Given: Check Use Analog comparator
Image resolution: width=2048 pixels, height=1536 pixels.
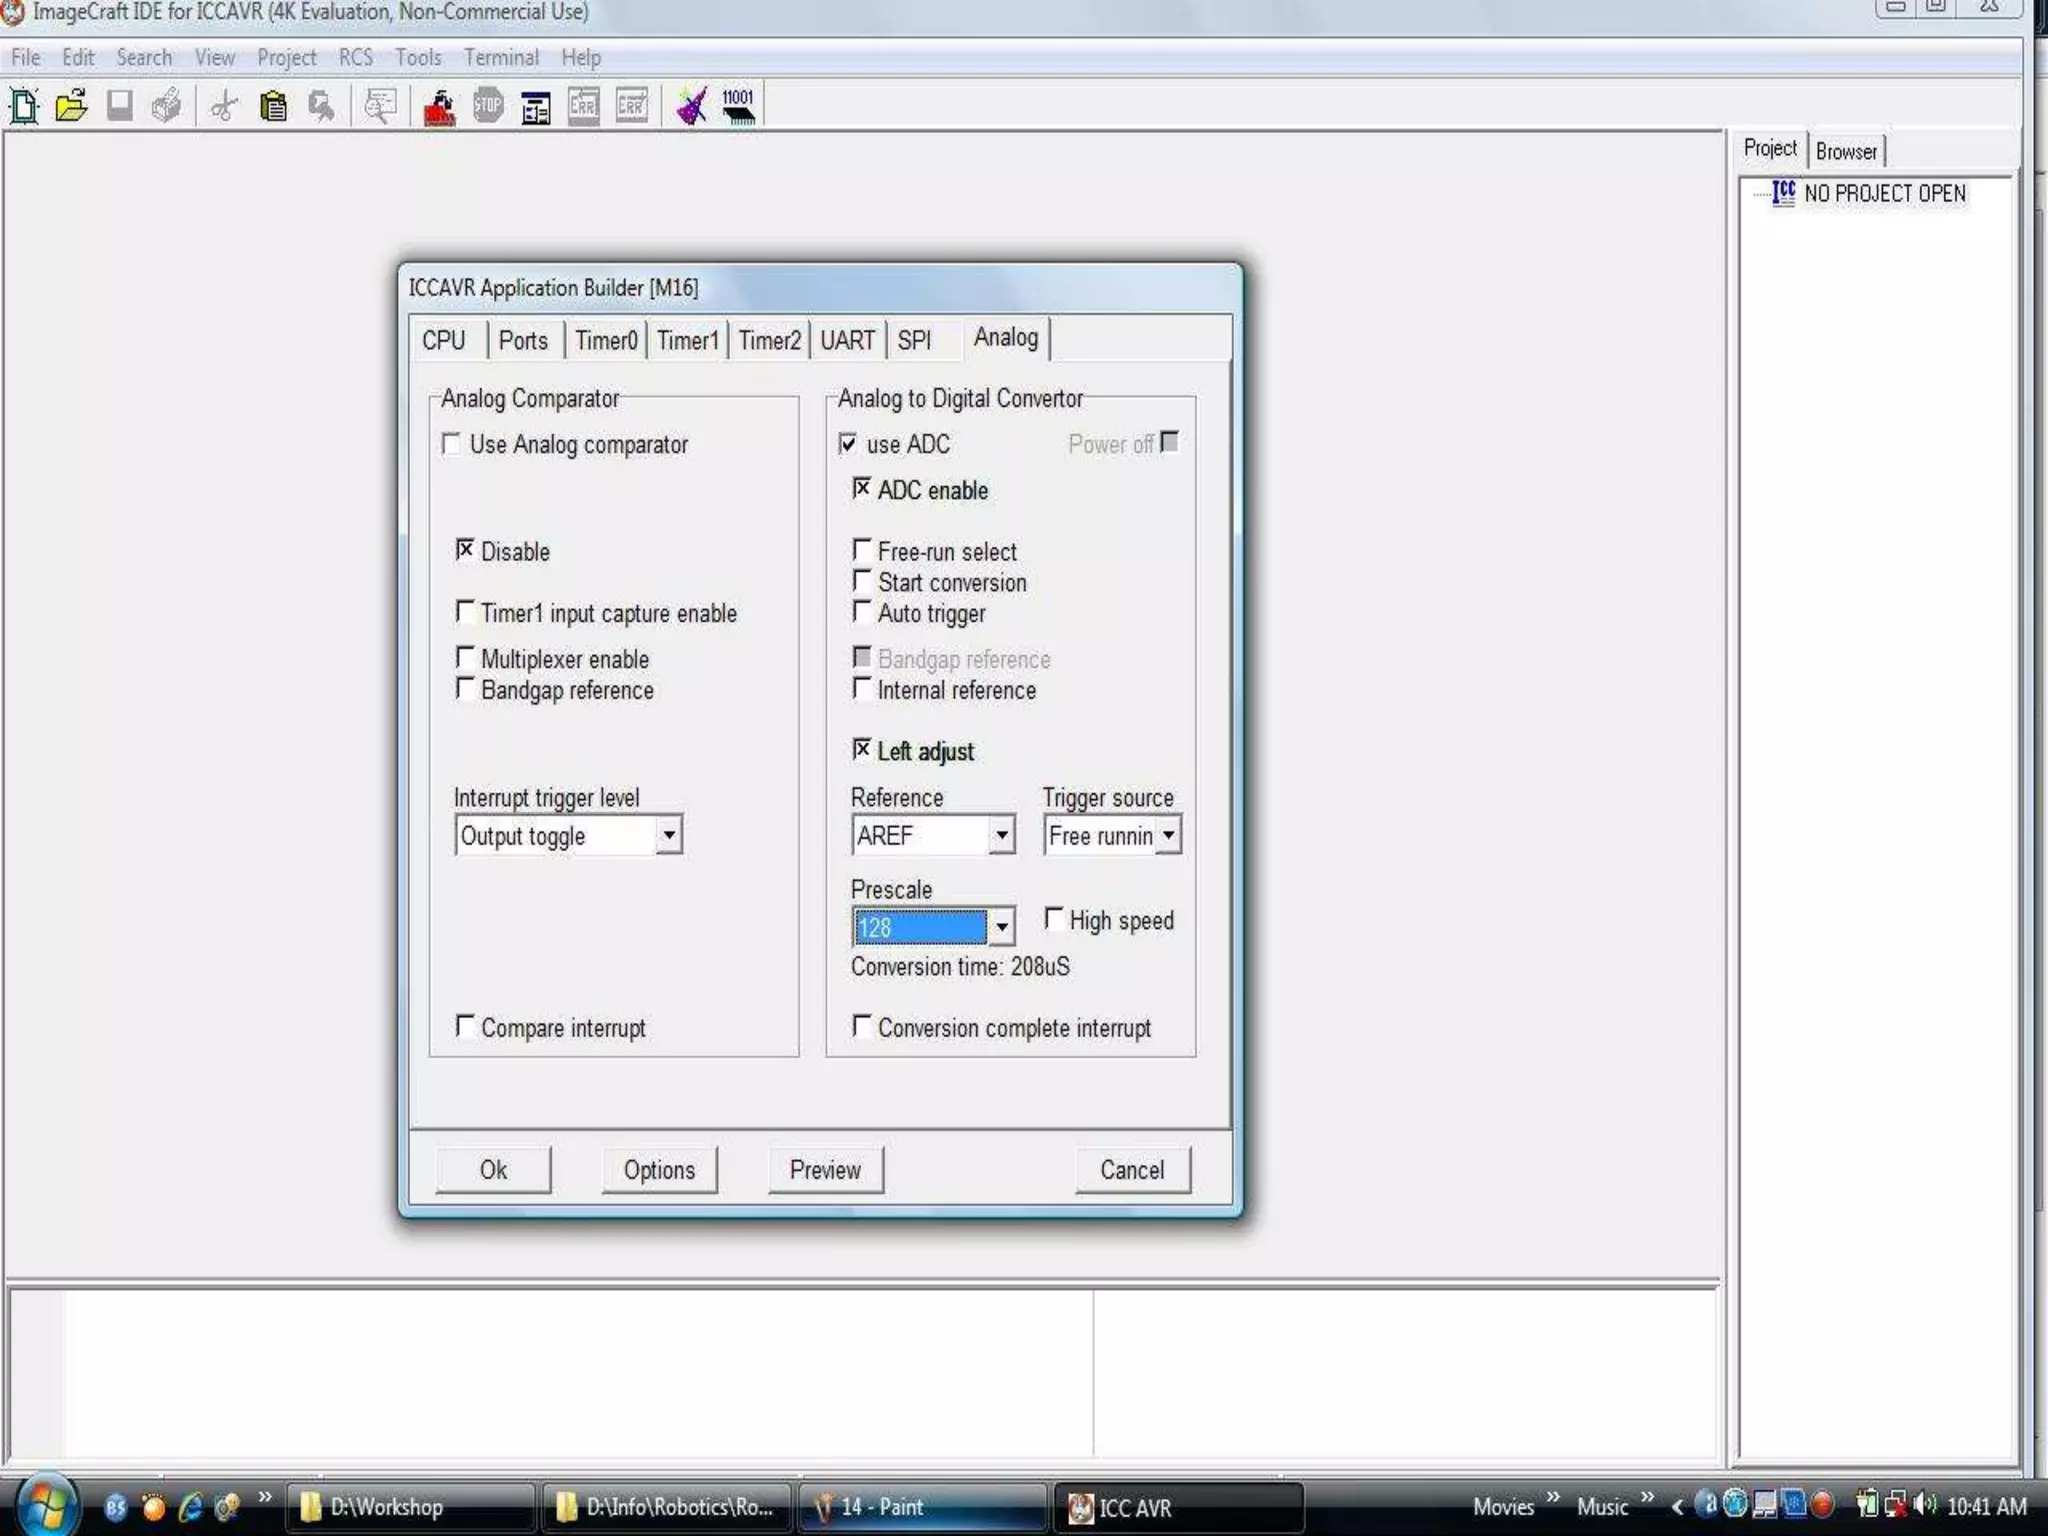Looking at the screenshot, I should coord(451,443).
